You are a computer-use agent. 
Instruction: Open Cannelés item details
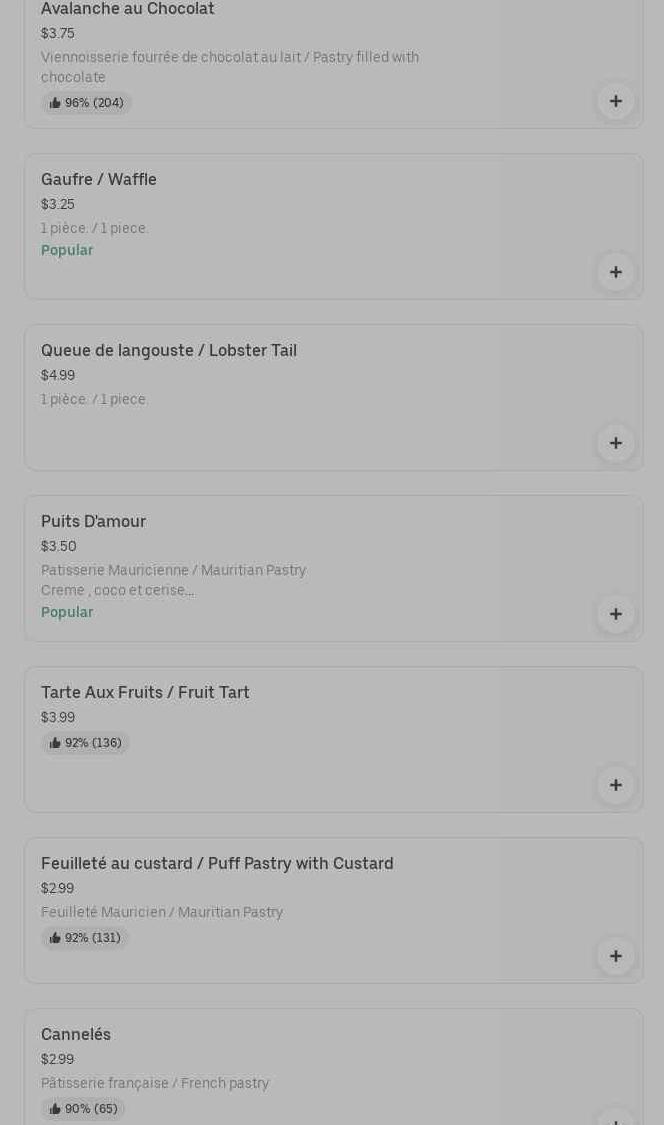click(334, 1068)
